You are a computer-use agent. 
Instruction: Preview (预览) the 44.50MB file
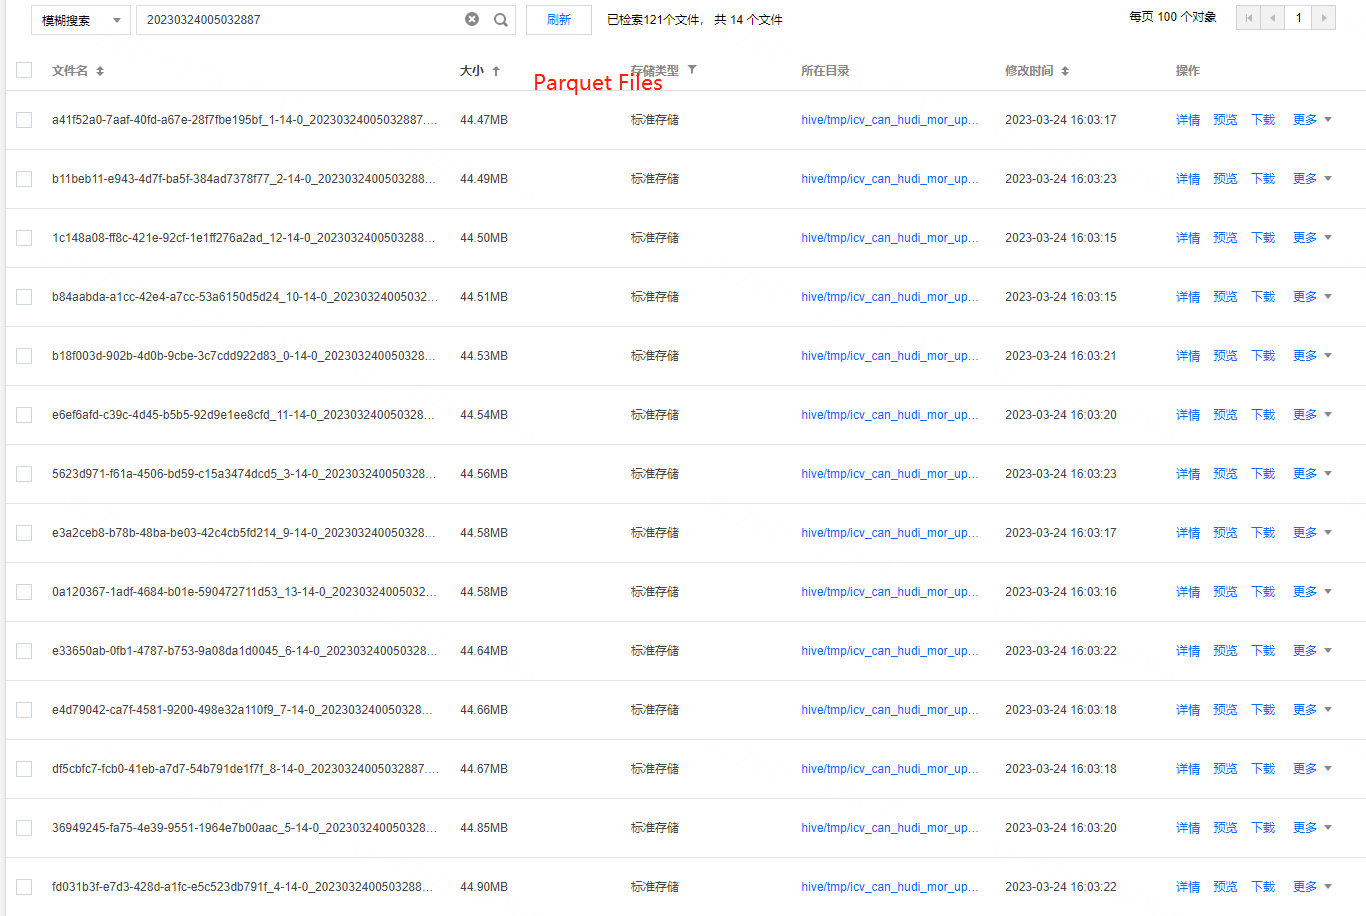click(x=1225, y=238)
